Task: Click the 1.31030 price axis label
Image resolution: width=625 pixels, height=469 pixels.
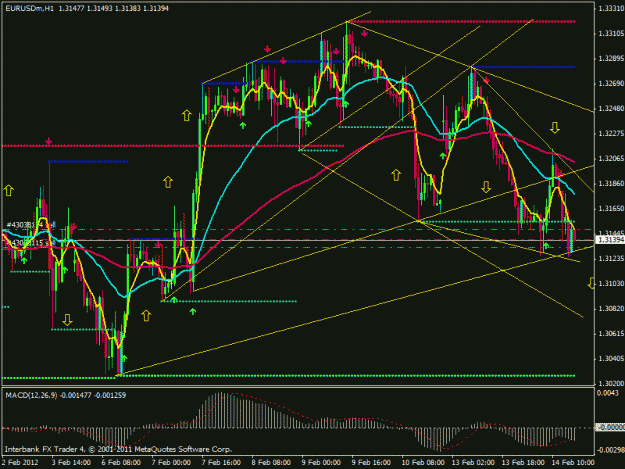Action: pyautogui.click(x=611, y=283)
